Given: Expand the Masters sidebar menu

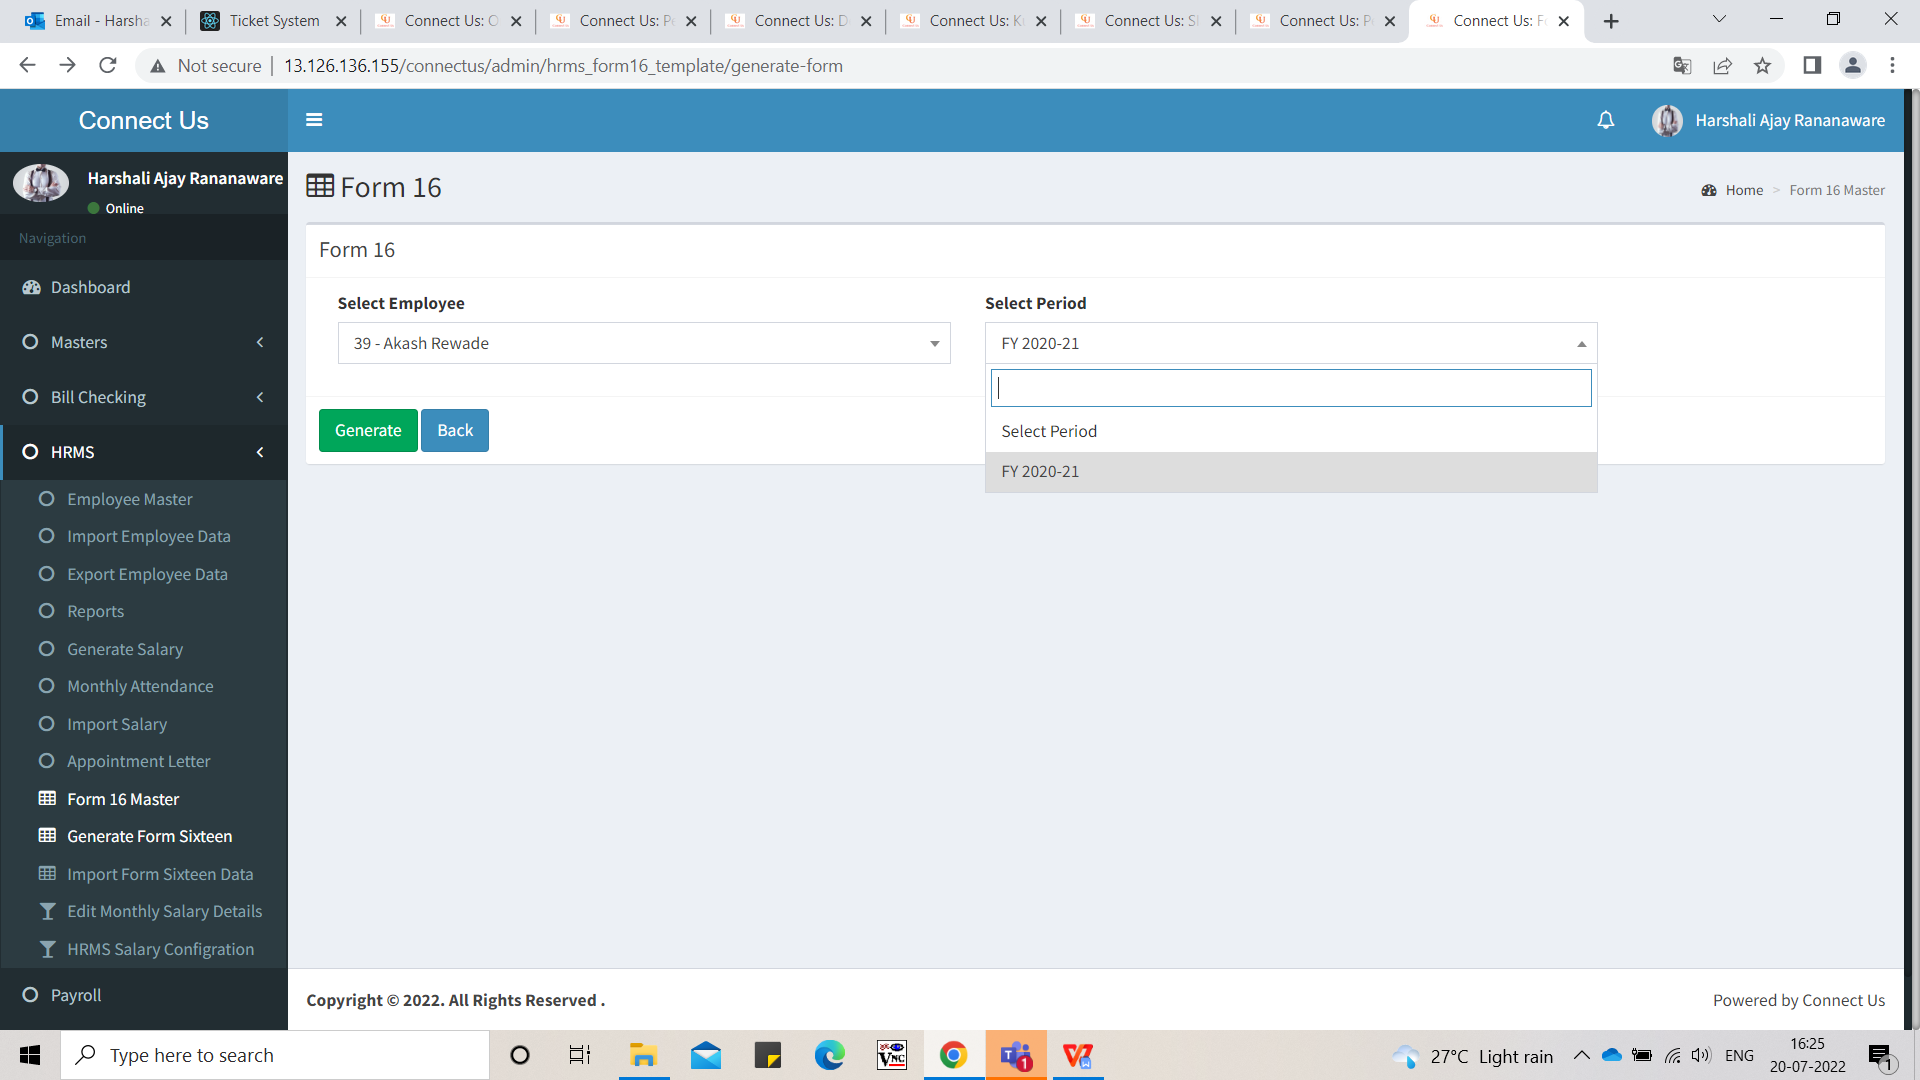Looking at the screenshot, I should pos(144,342).
